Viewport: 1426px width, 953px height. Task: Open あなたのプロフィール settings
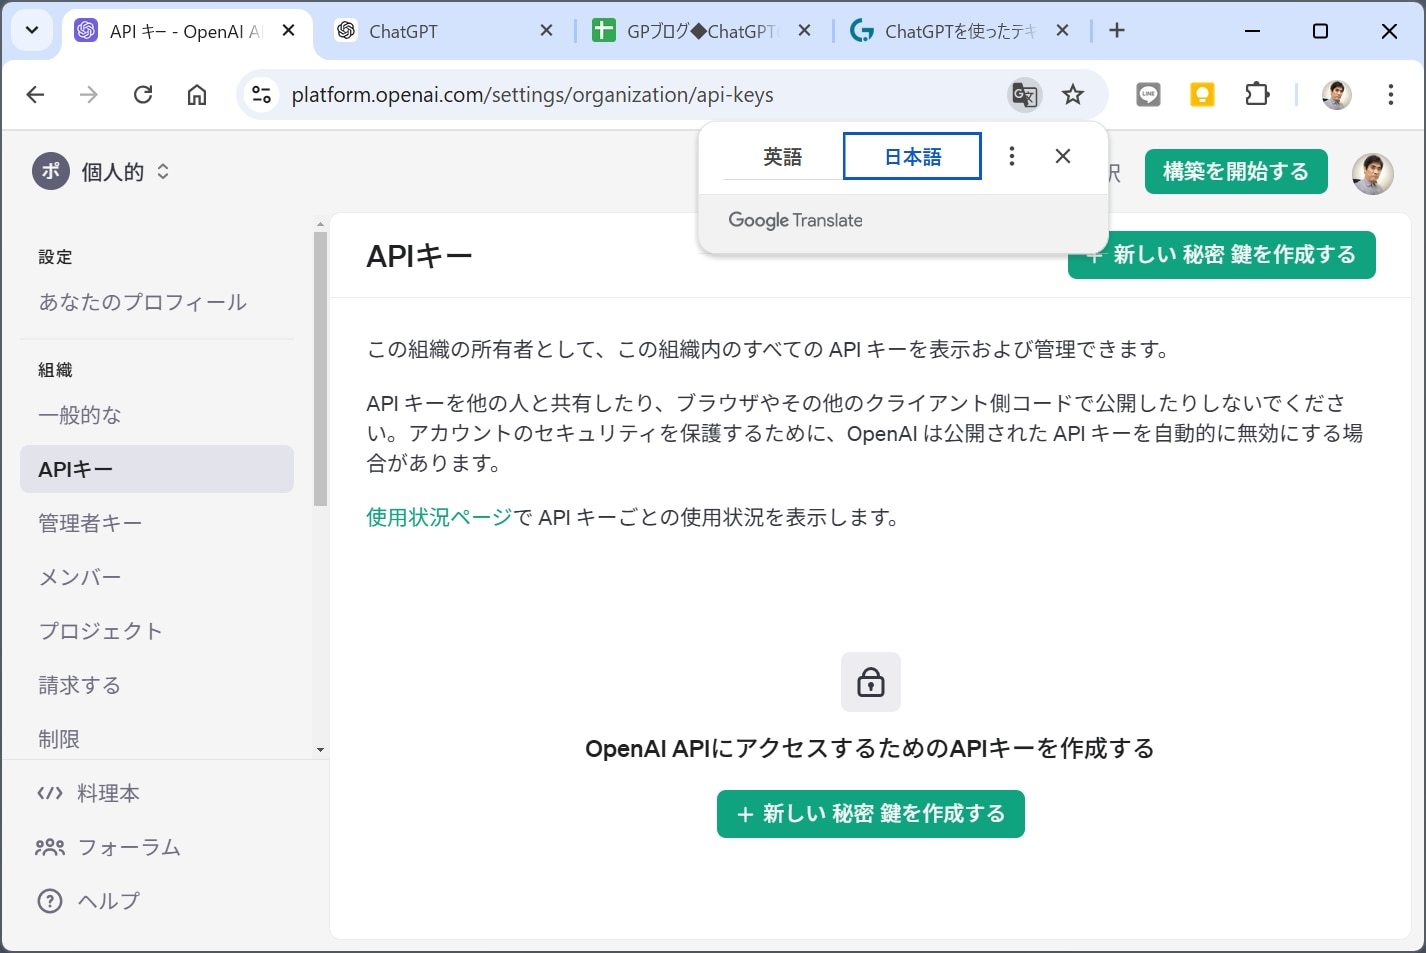click(x=143, y=302)
